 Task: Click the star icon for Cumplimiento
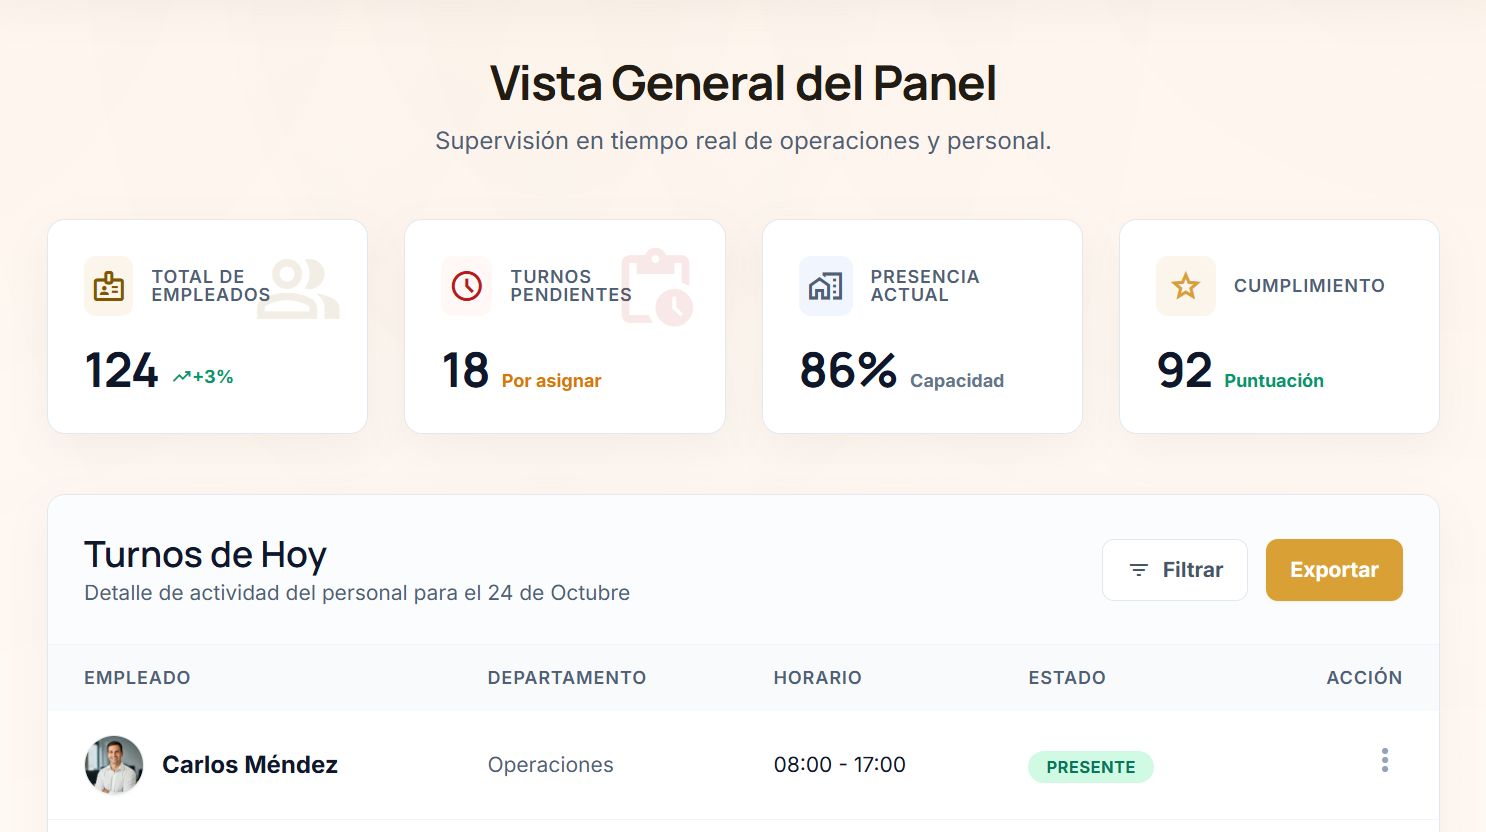pos(1186,286)
